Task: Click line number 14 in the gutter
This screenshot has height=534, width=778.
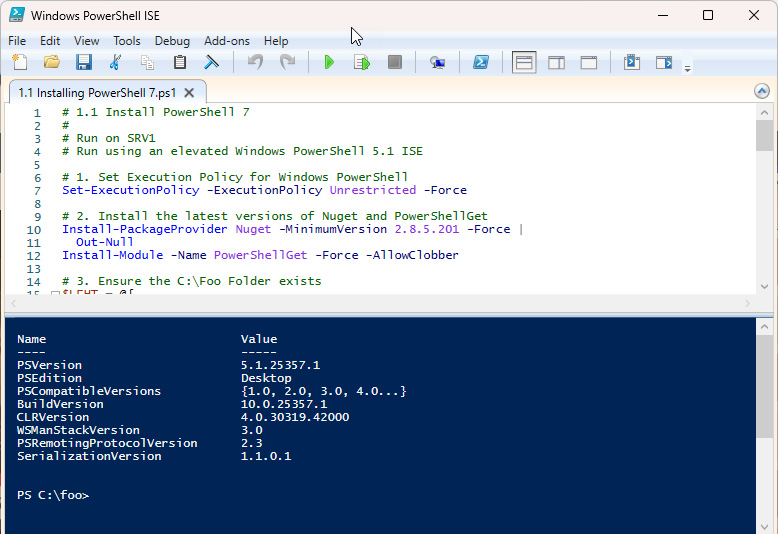Action: tap(34, 282)
